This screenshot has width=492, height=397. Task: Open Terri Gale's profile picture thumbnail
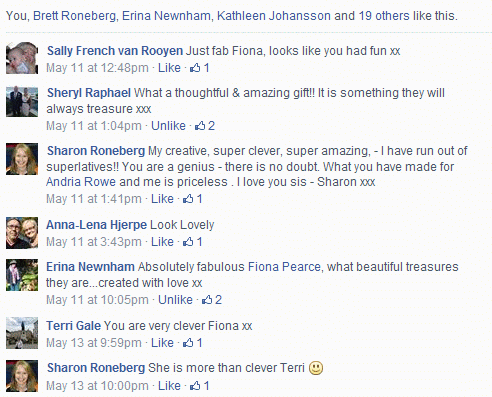click(22, 333)
